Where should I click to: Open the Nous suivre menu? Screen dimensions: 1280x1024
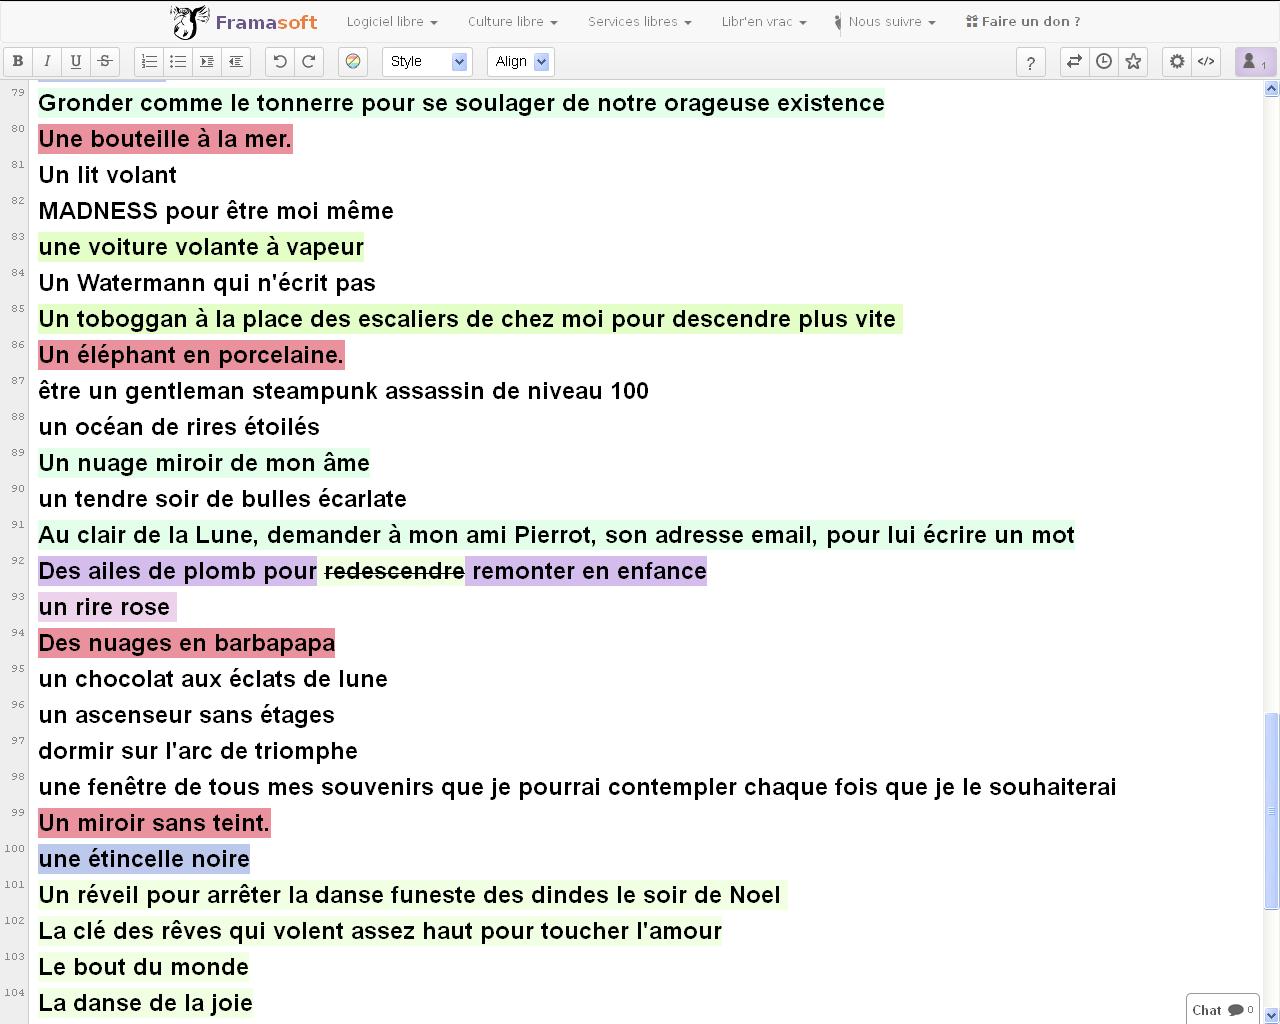886,22
